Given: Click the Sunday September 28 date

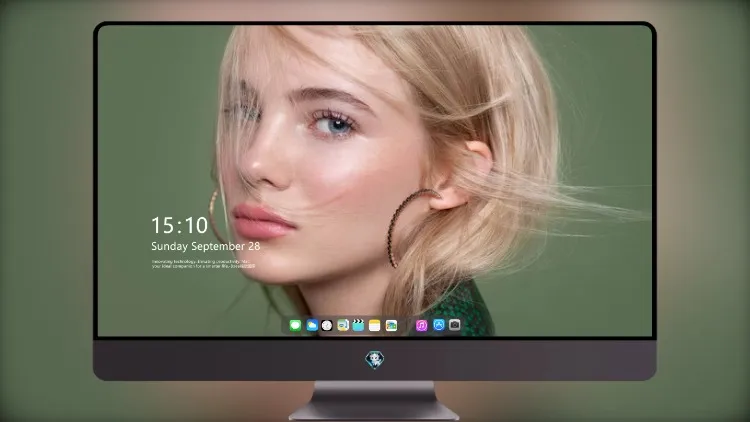Looking at the screenshot, I should click(x=206, y=246).
